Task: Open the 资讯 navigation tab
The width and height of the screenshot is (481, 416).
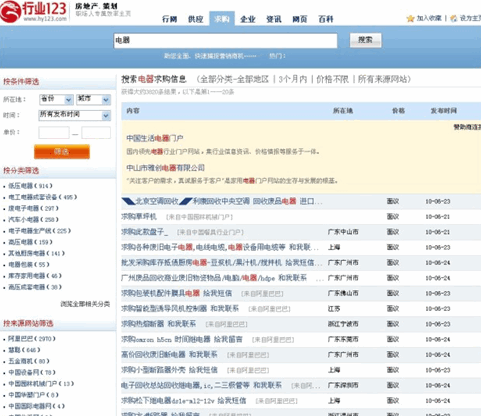Action: pos(274,19)
